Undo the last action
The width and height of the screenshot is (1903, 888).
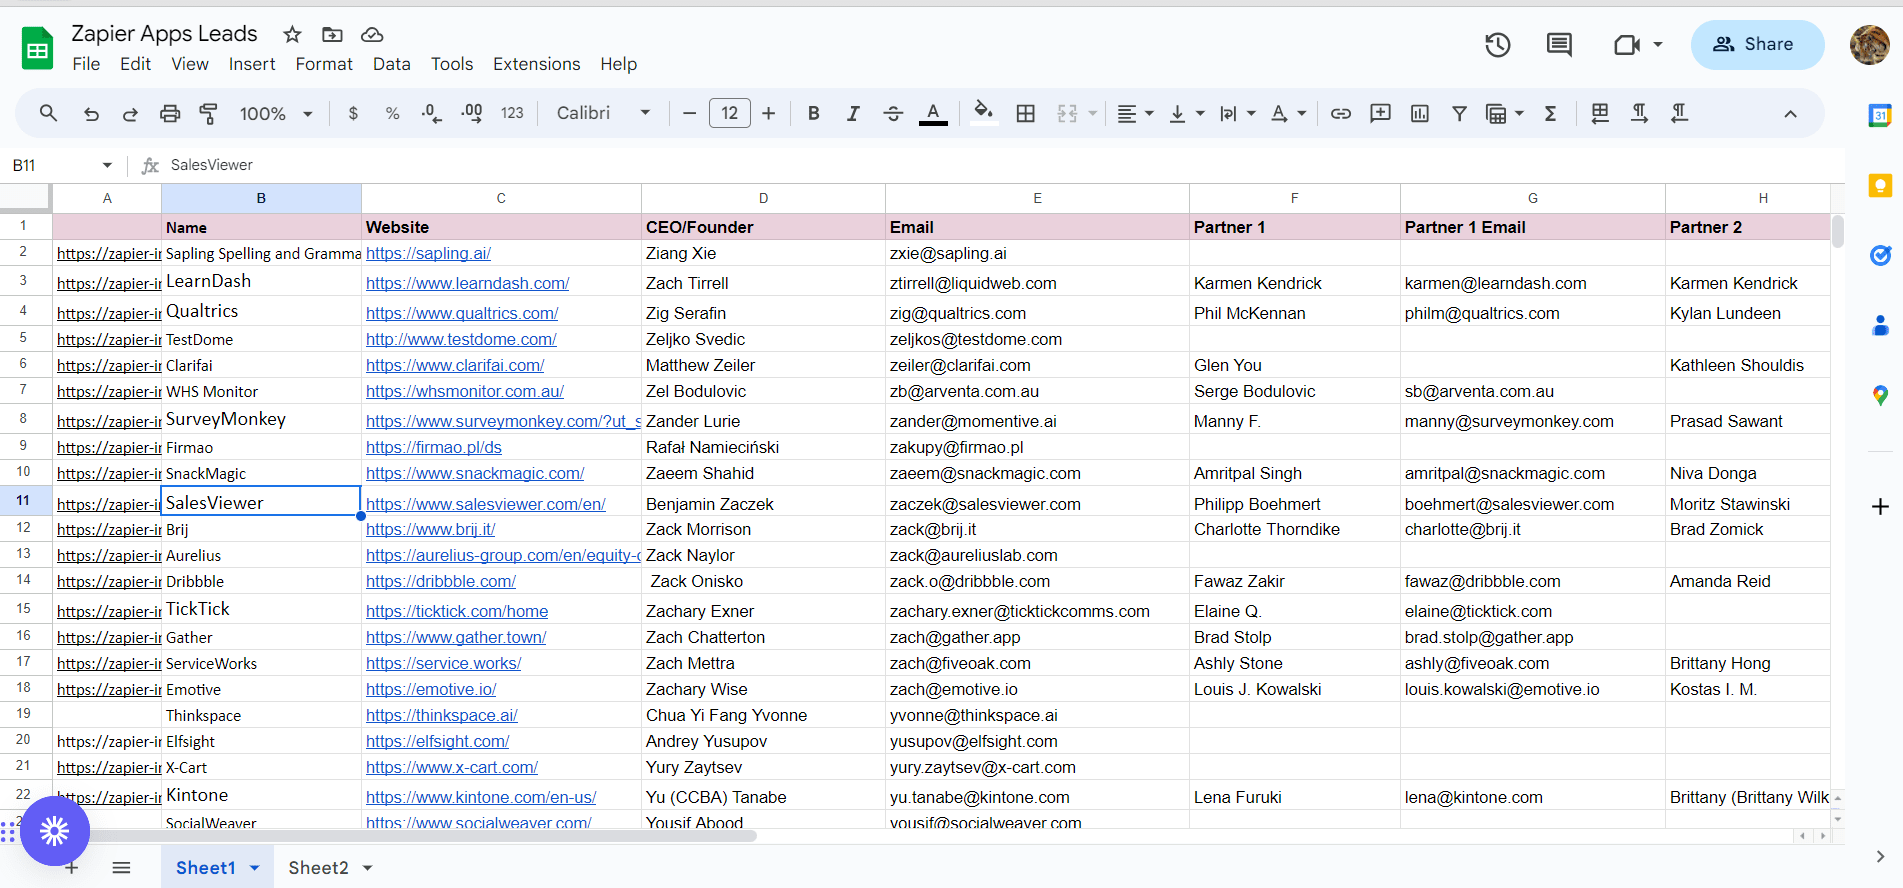tap(91, 113)
